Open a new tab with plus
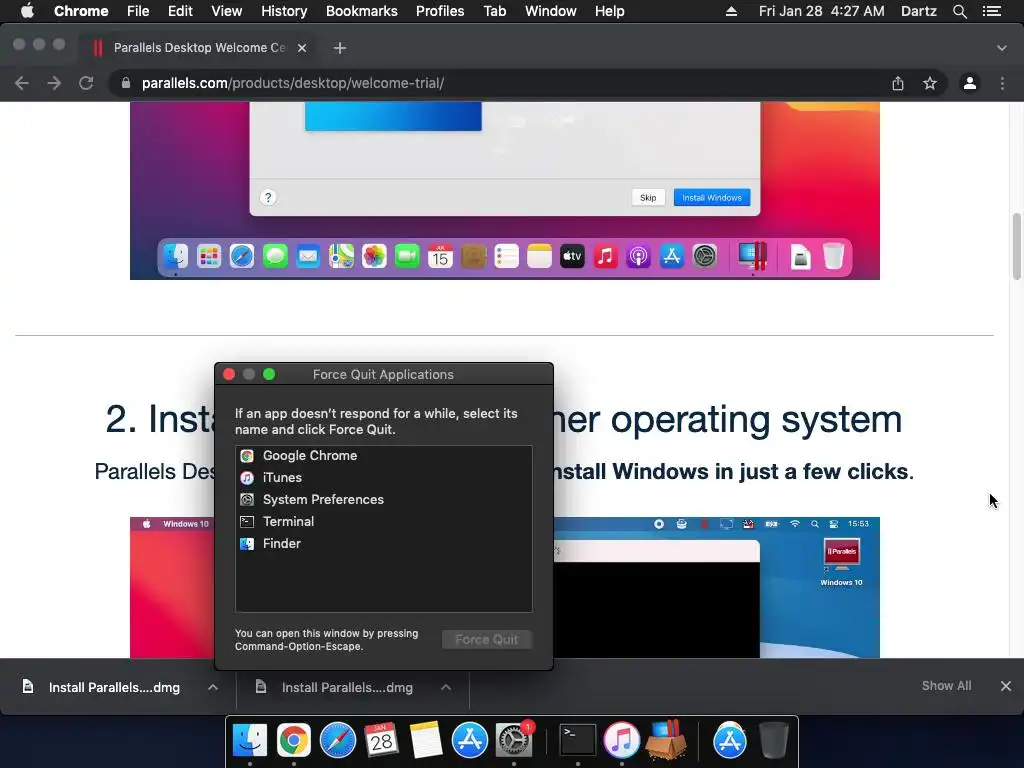This screenshot has width=1024, height=768. [340, 48]
